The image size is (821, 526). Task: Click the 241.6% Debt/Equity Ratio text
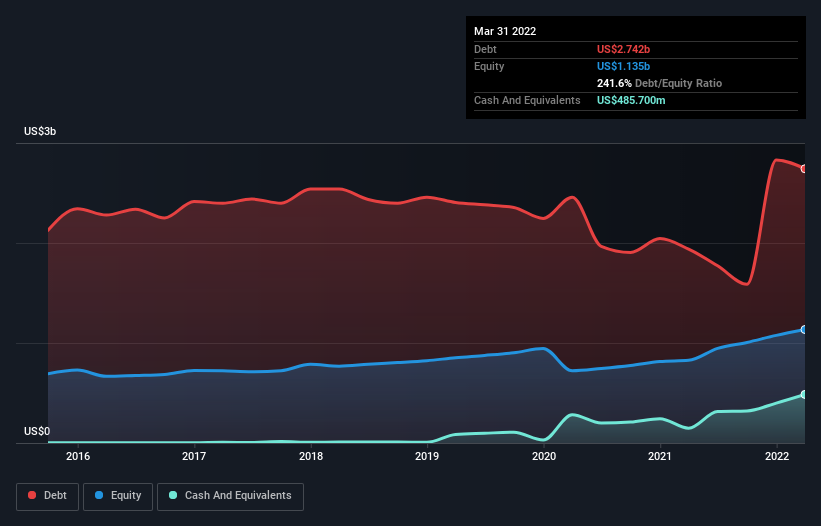tap(660, 83)
